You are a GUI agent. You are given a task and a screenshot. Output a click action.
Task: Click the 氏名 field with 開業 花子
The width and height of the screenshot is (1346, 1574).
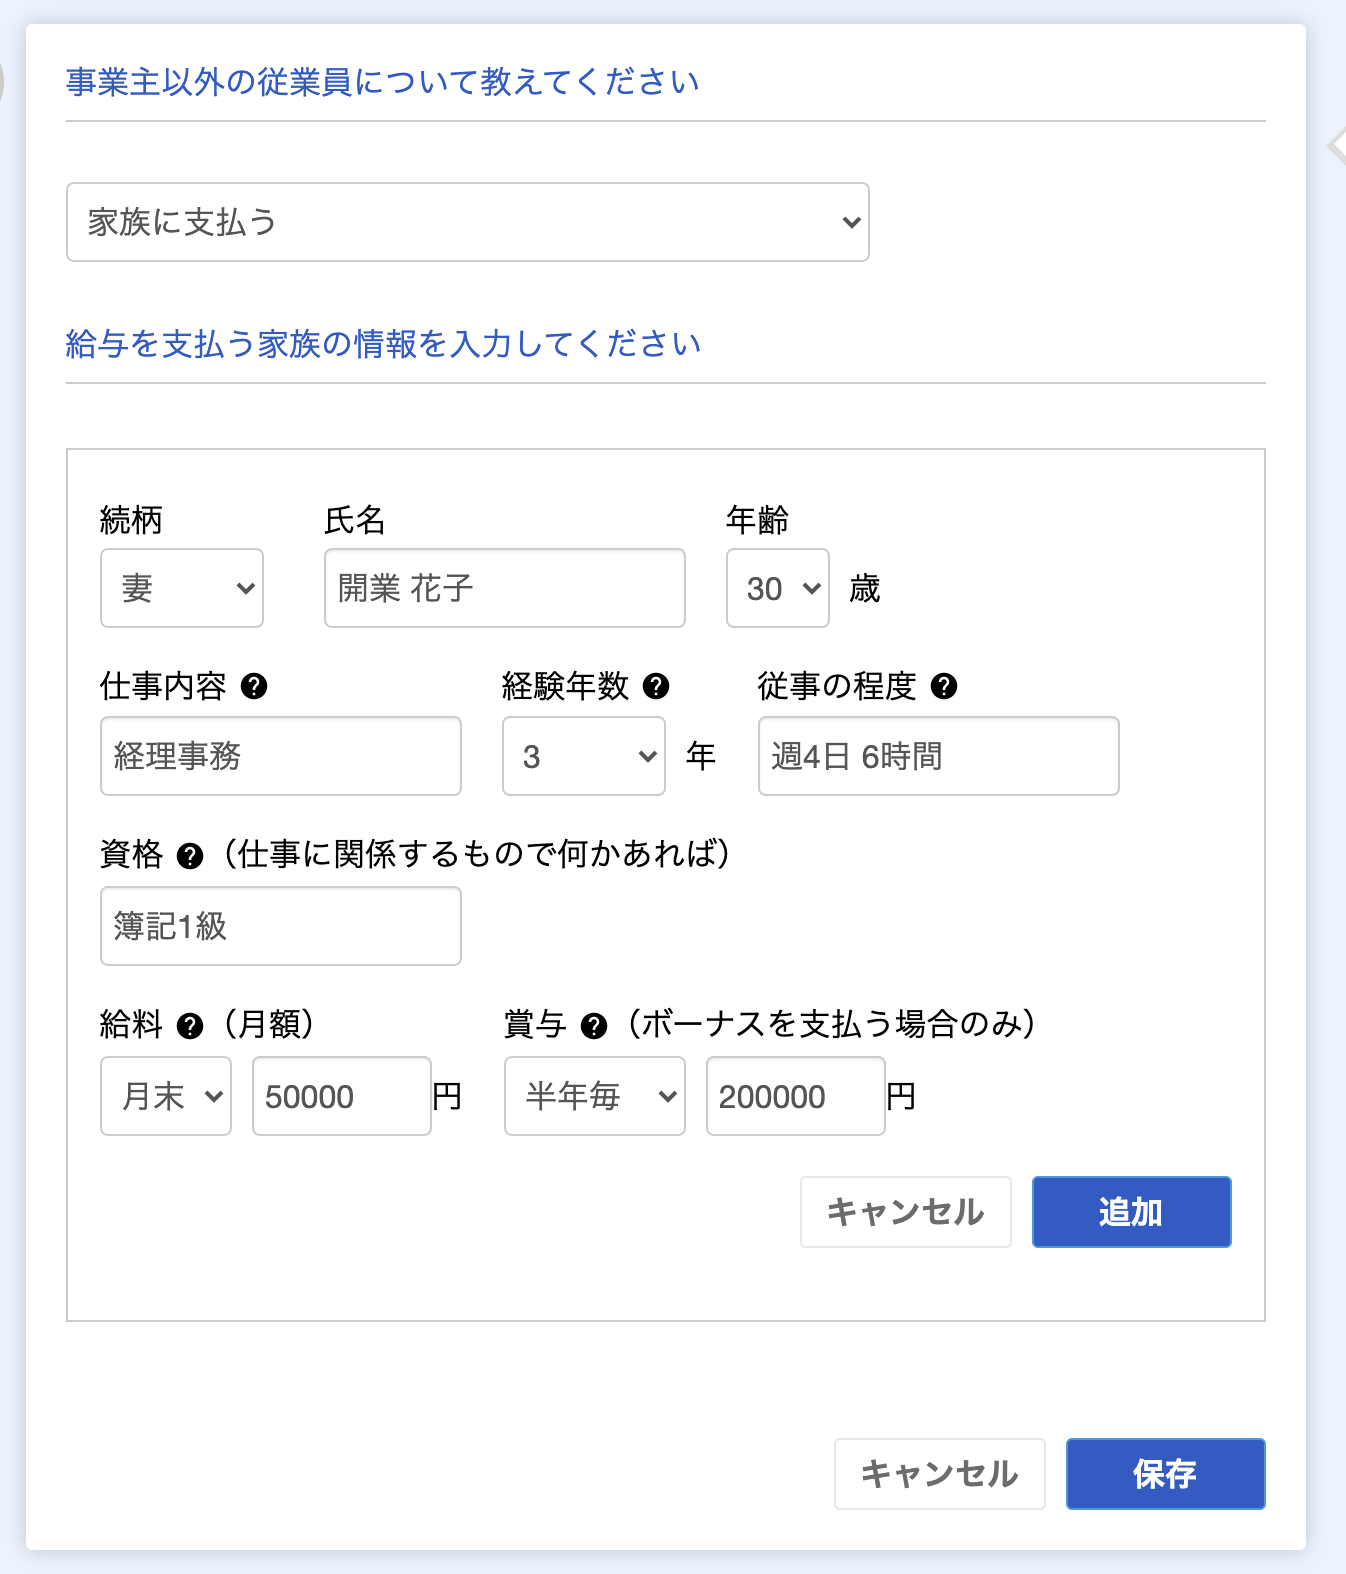coord(505,588)
